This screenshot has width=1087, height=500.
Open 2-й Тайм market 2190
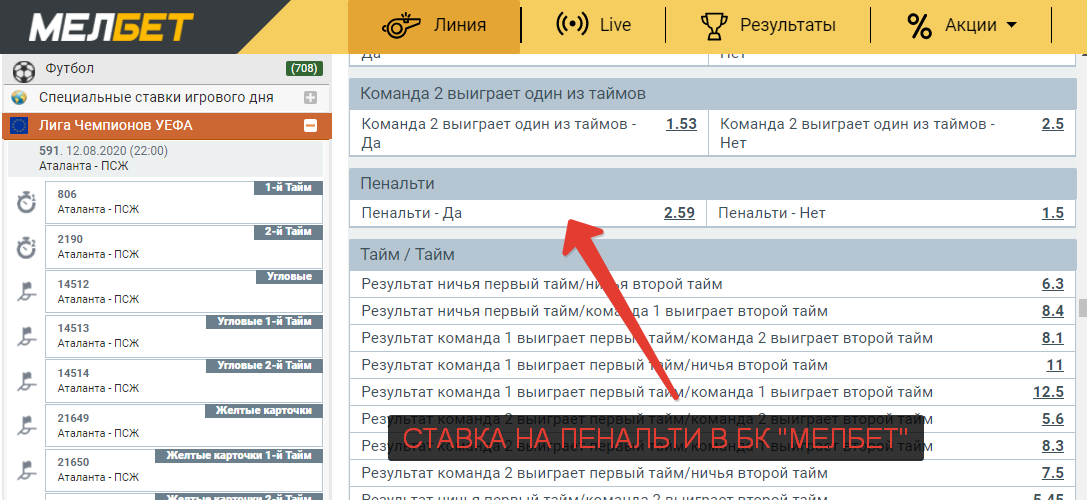[x=184, y=246]
